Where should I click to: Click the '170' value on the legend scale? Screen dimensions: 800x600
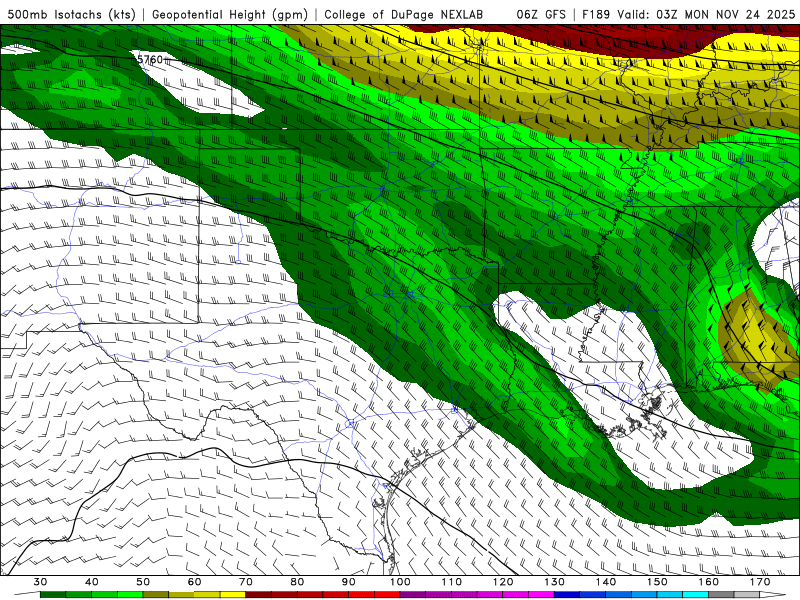760,582
